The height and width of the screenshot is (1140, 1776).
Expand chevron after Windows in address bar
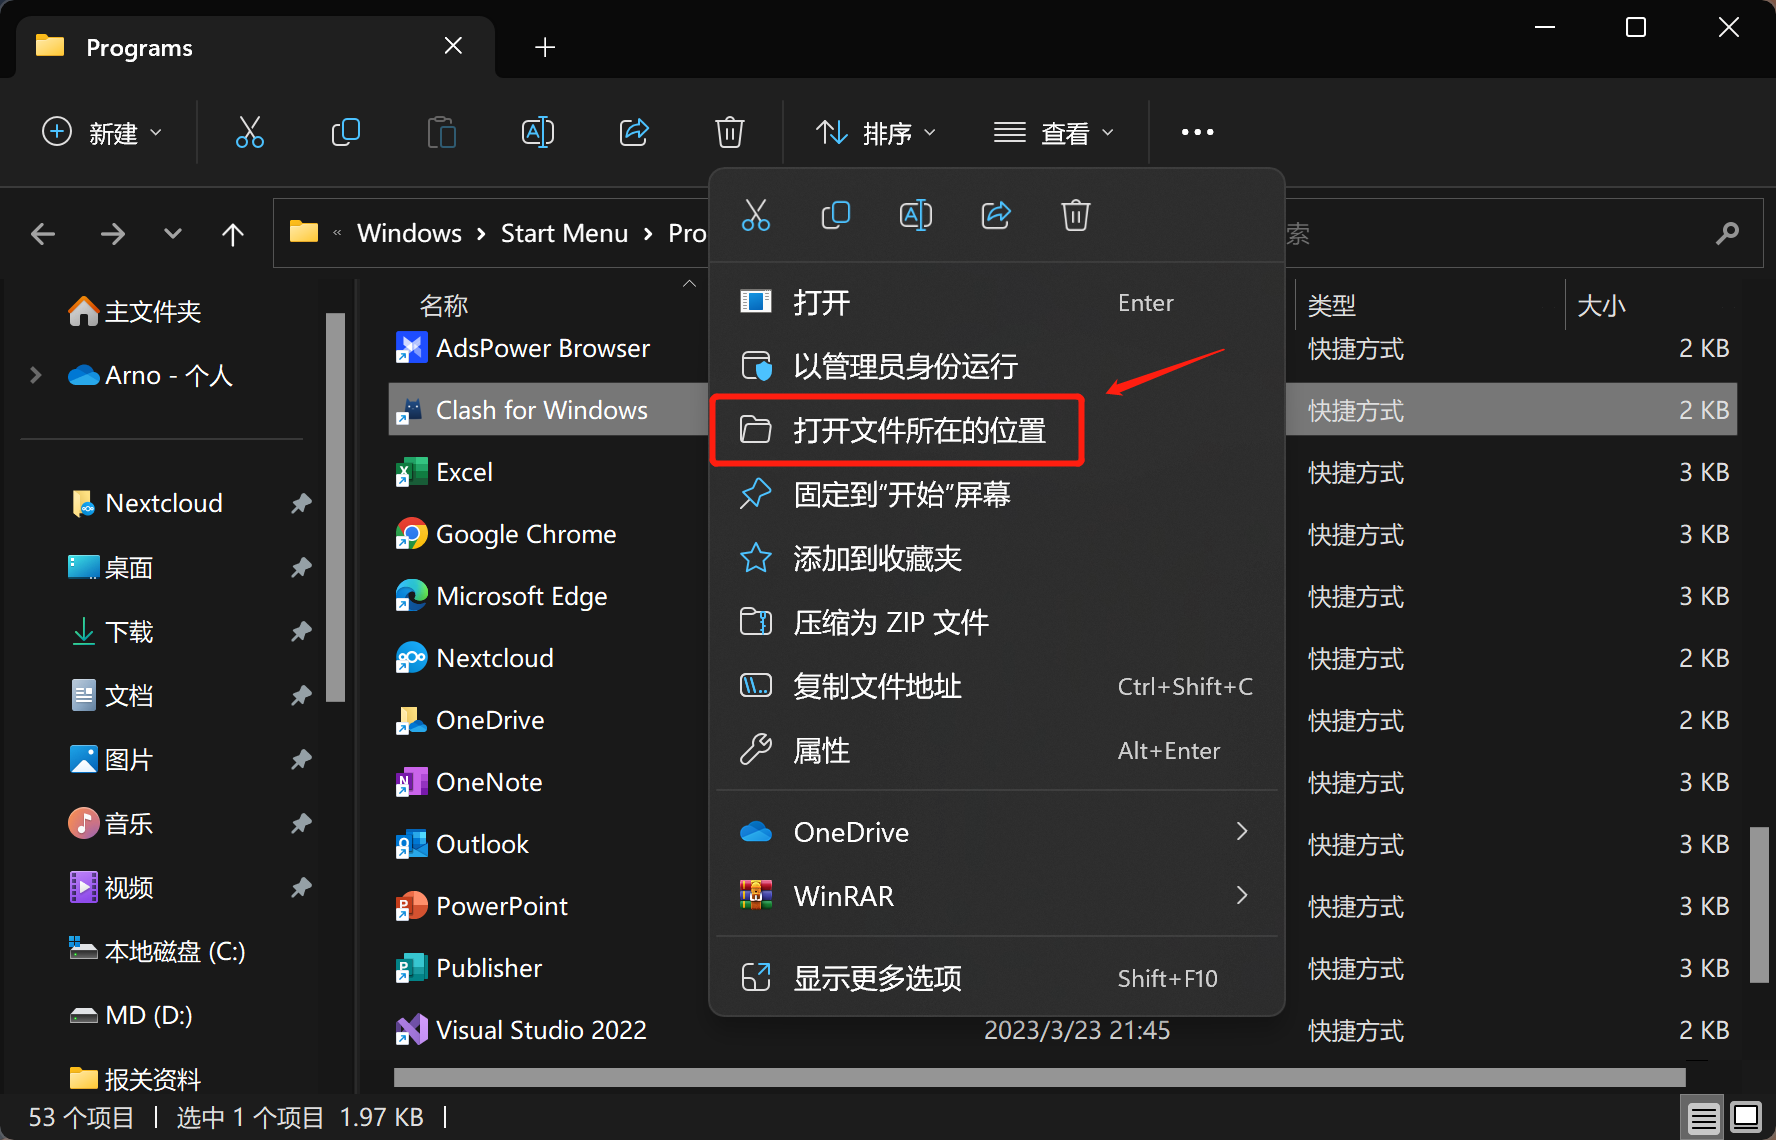481,234
